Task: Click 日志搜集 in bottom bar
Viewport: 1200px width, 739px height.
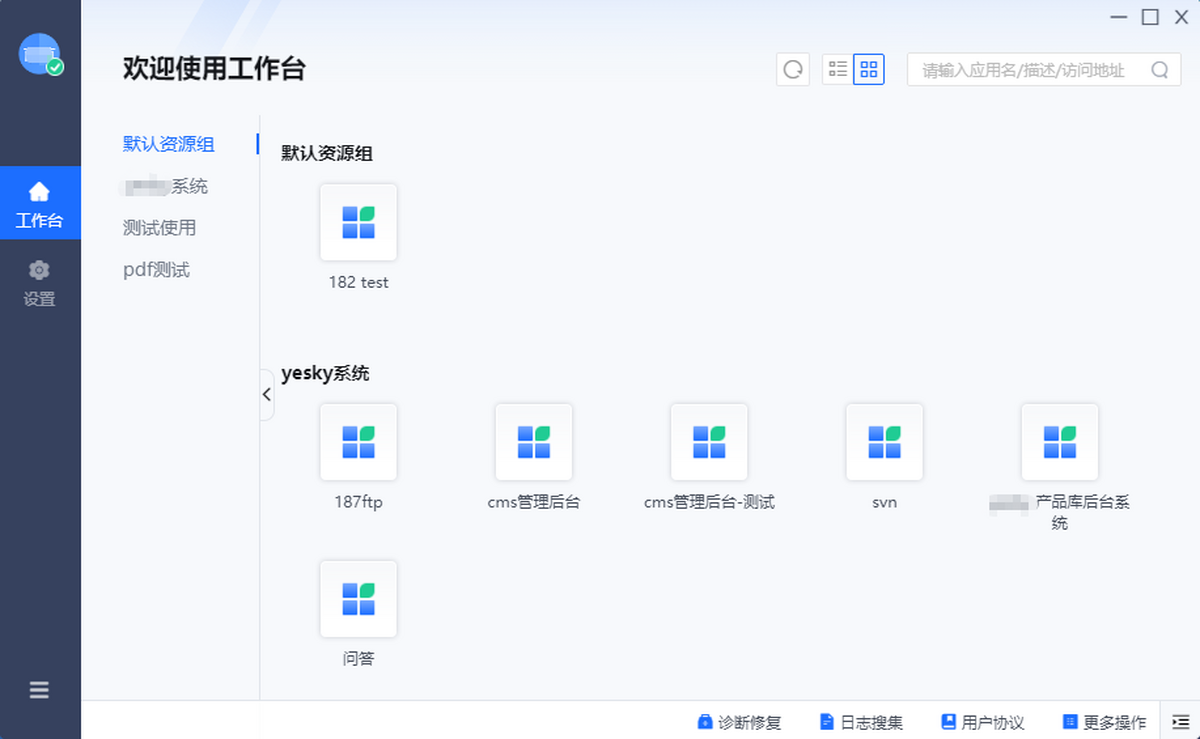Action: tap(861, 722)
